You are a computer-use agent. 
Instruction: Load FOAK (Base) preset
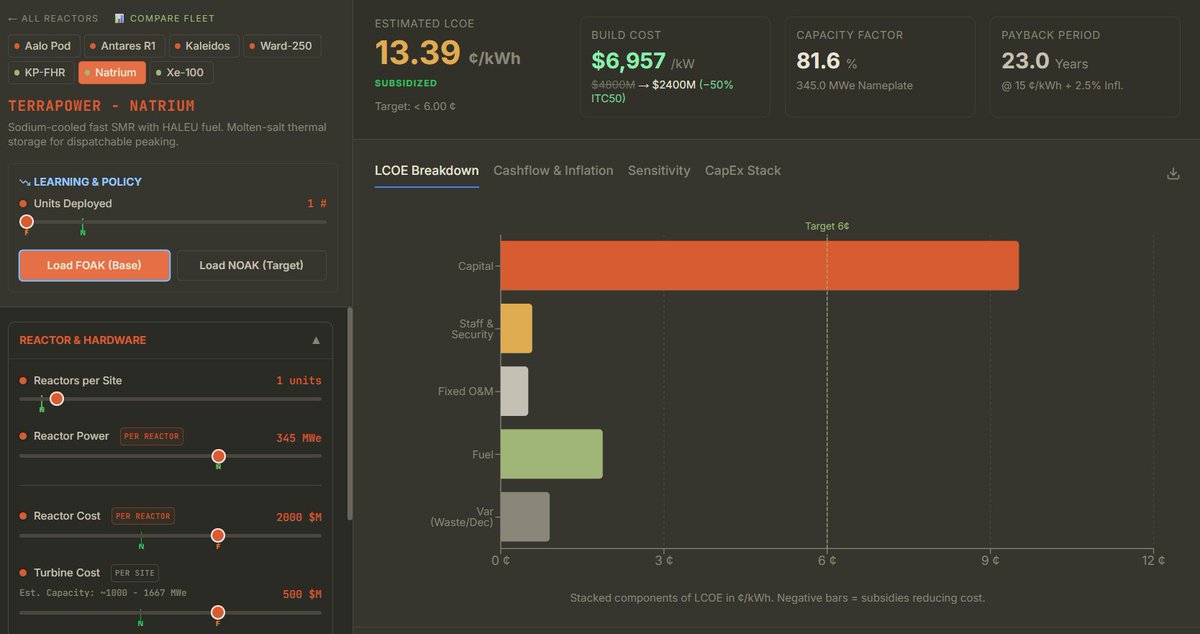coord(94,265)
